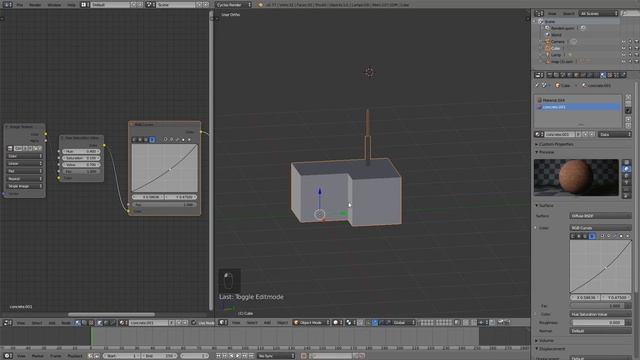This screenshot has width=640, height=360.
Task: Click the Camera object icon in outliner
Action: 547,42
